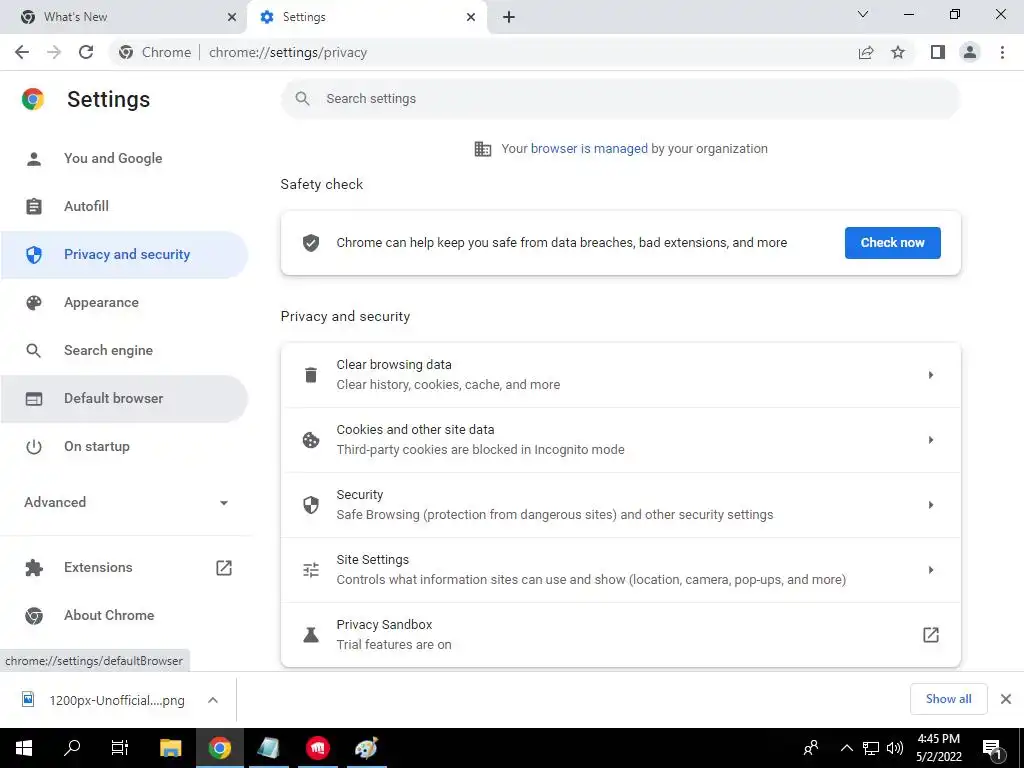Image resolution: width=1024 pixels, height=768 pixels.
Task: Open Appearance settings
Action: pyautogui.click(x=124, y=302)
